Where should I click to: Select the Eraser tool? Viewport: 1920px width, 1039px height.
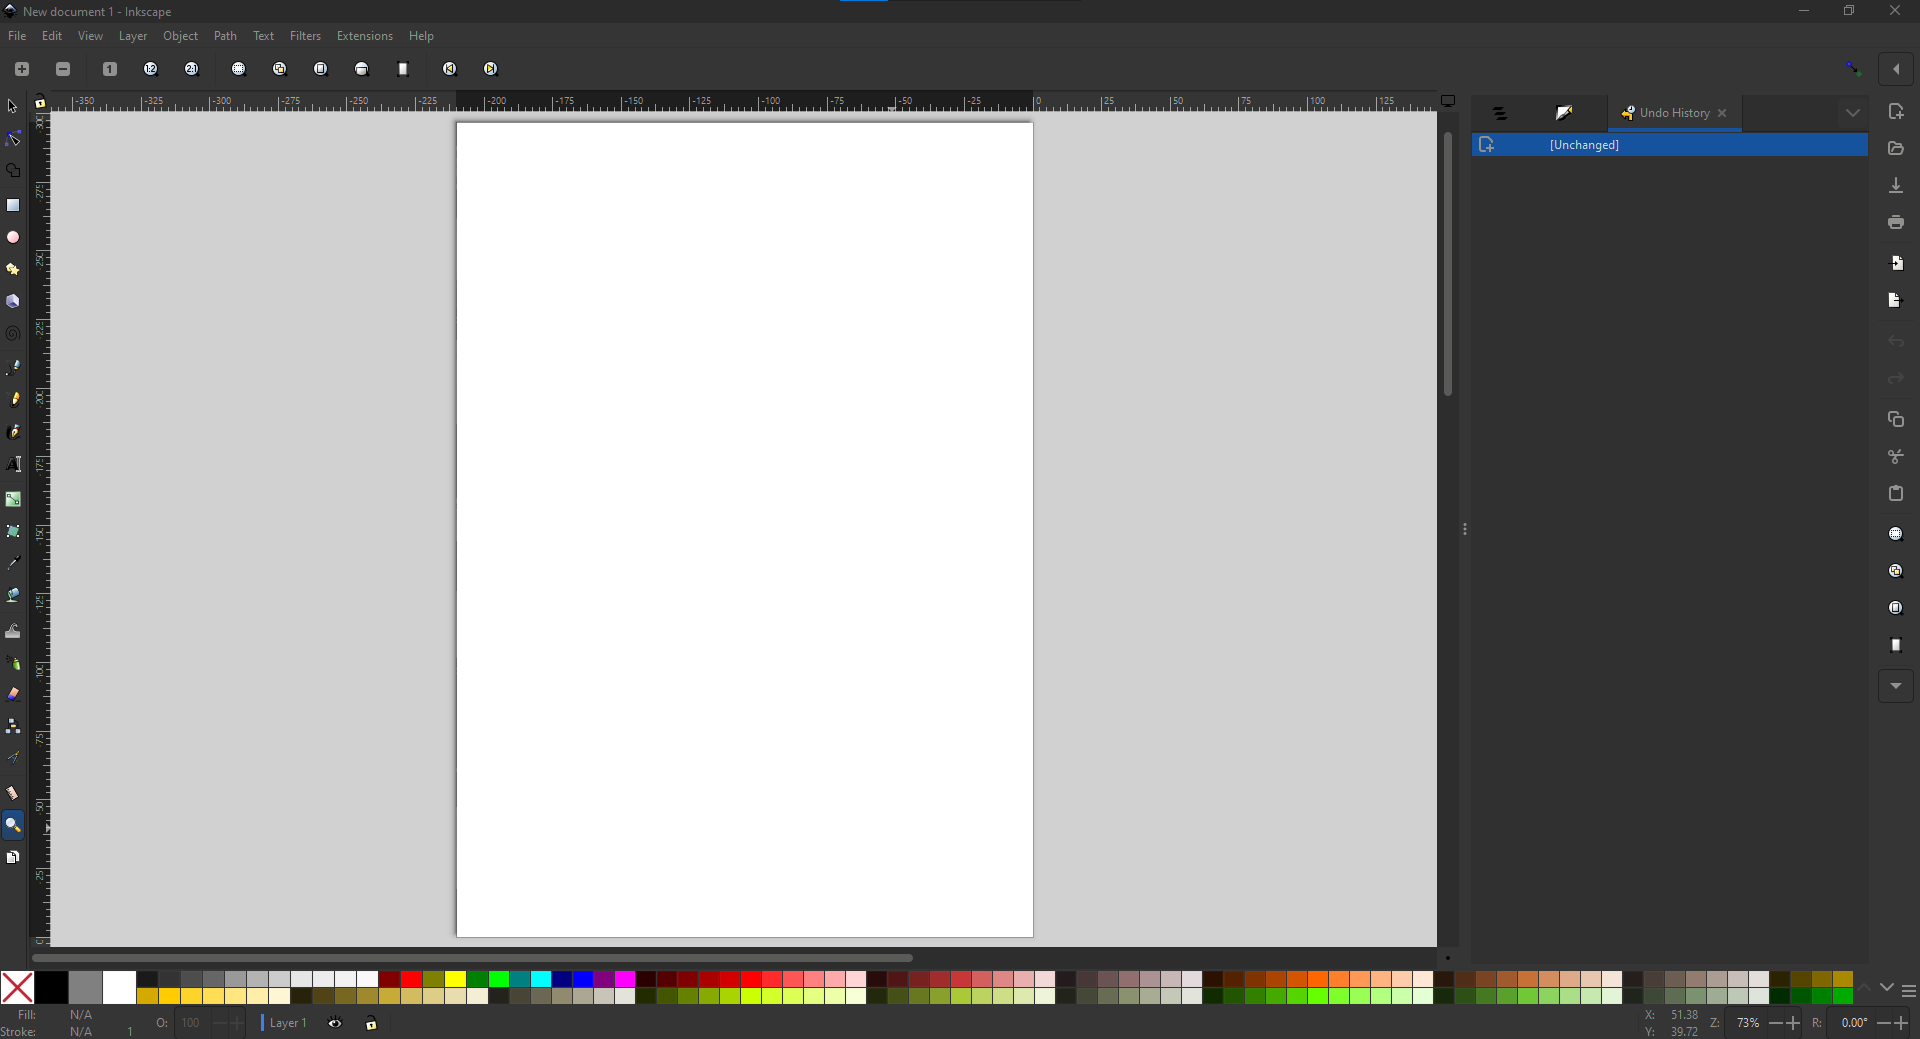pos(13,694)
